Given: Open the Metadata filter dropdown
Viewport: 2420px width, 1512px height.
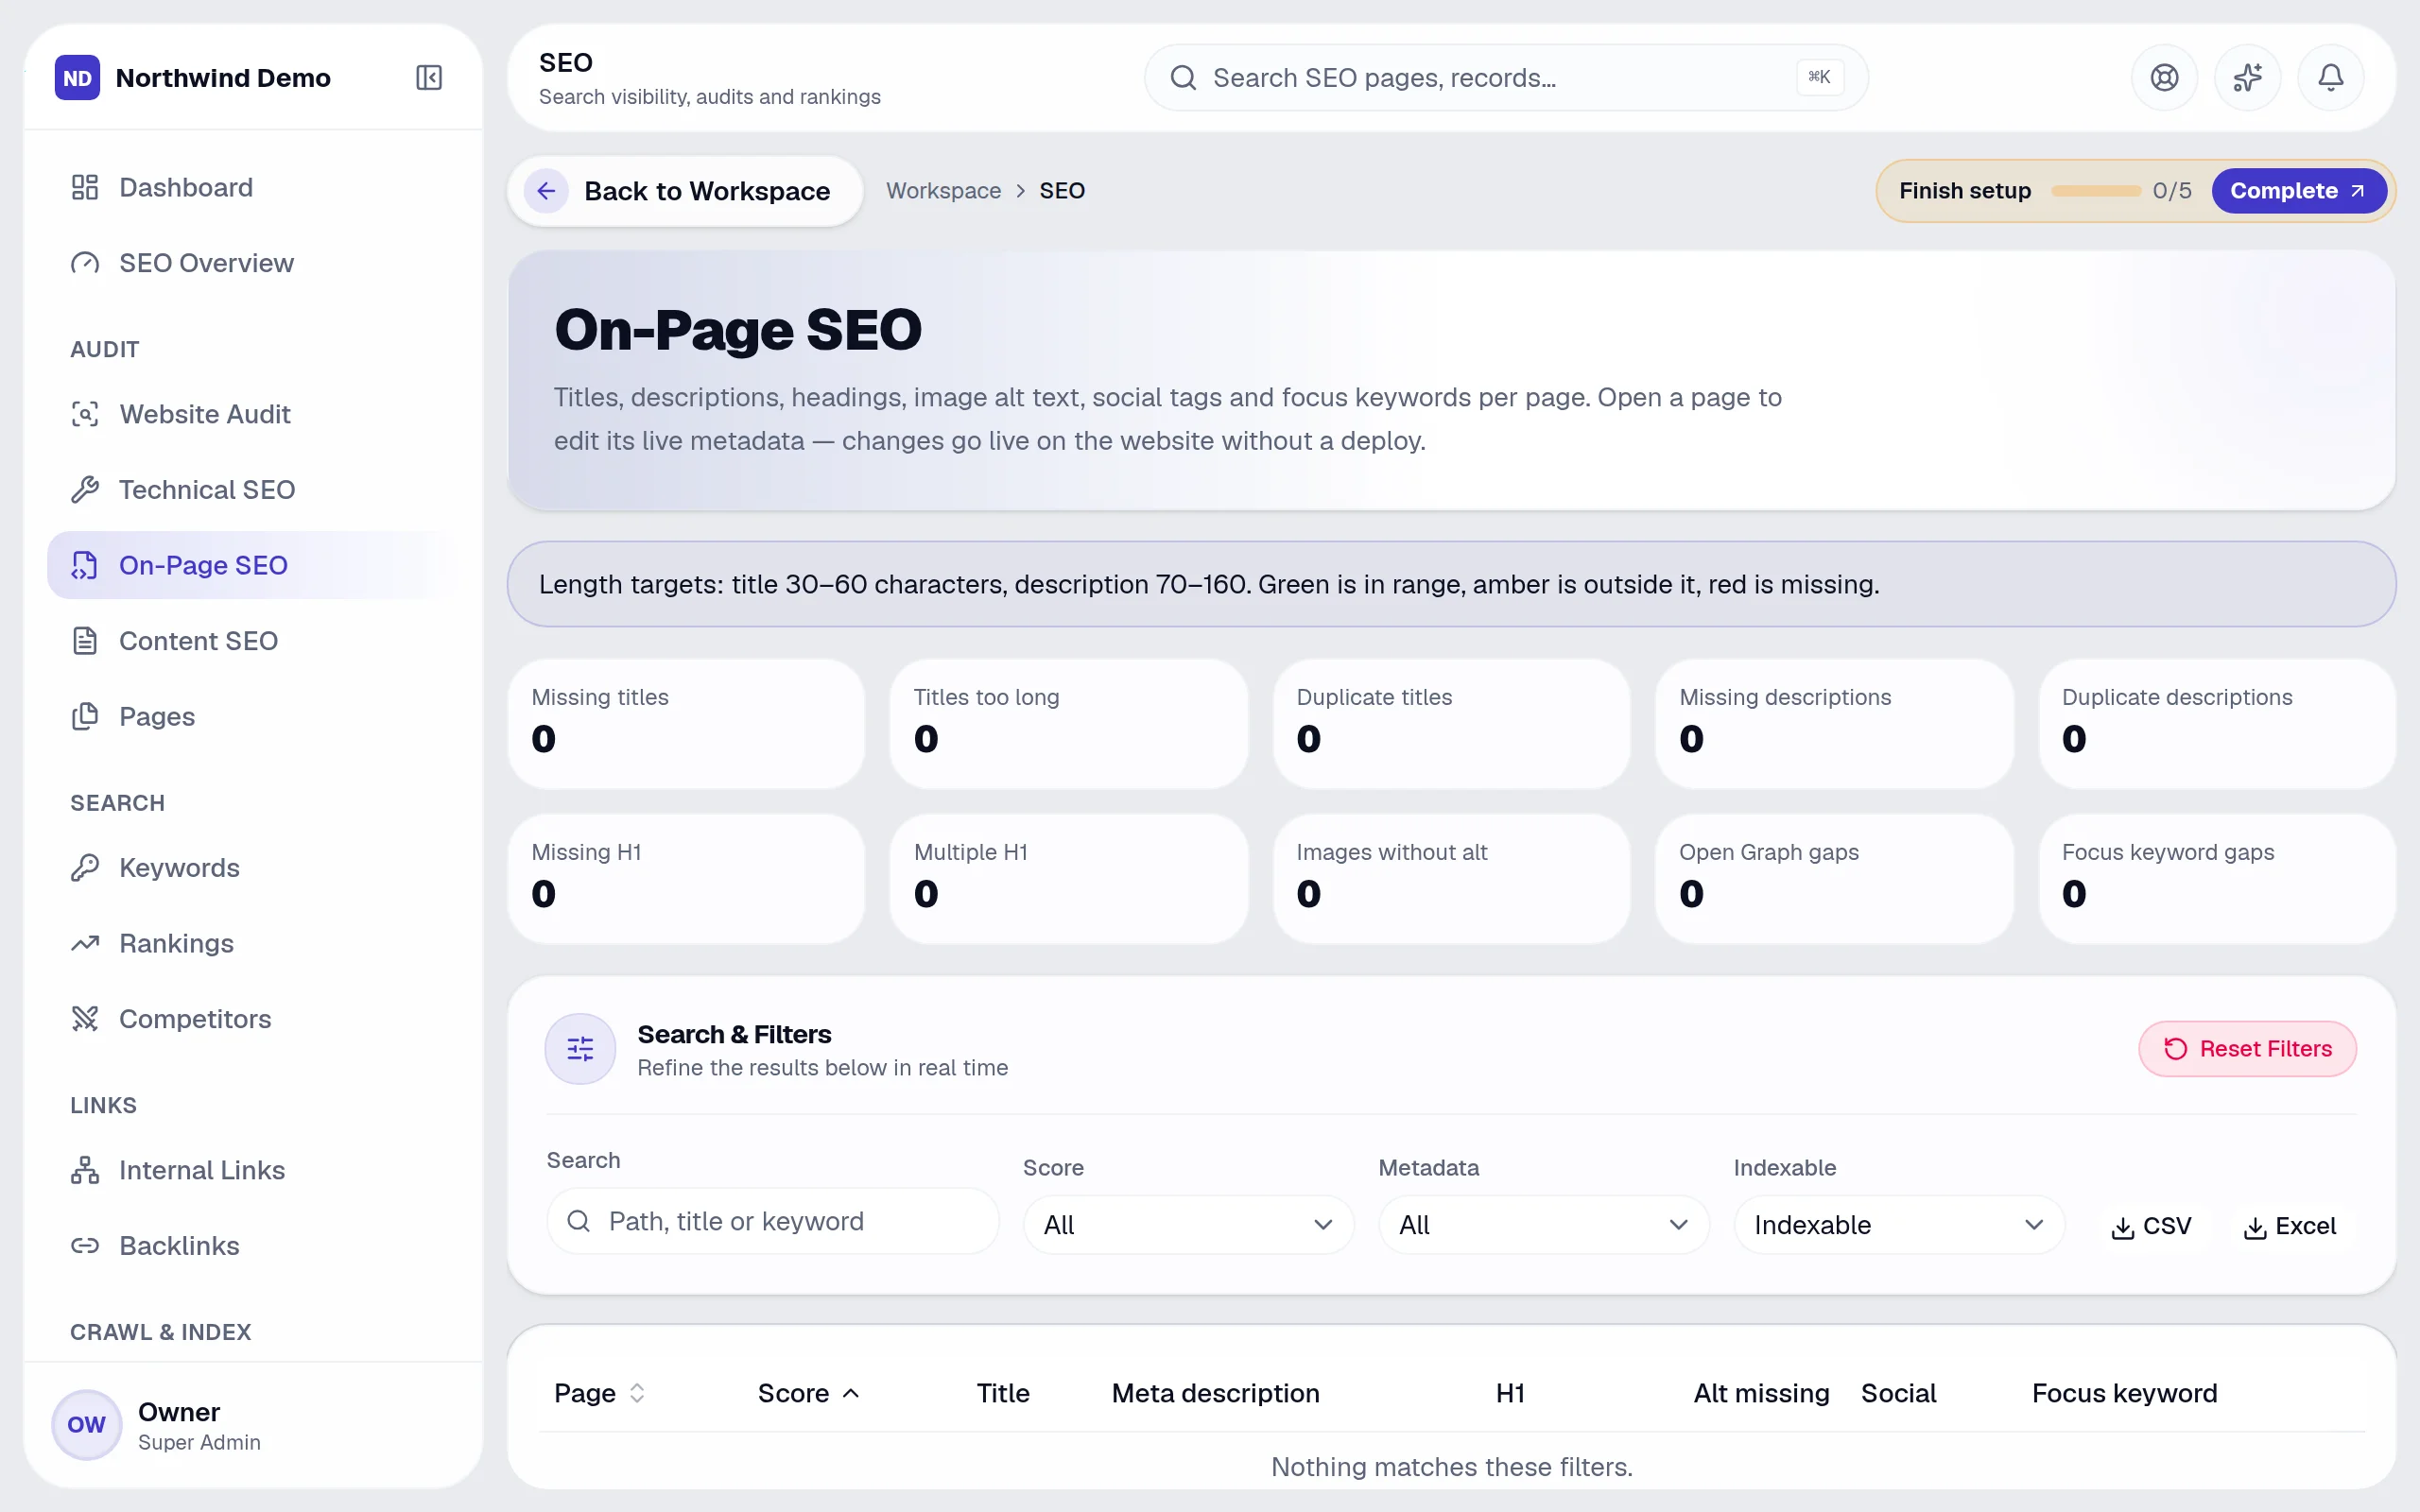Looking at the screenshot, I should pos(1543,1225).
